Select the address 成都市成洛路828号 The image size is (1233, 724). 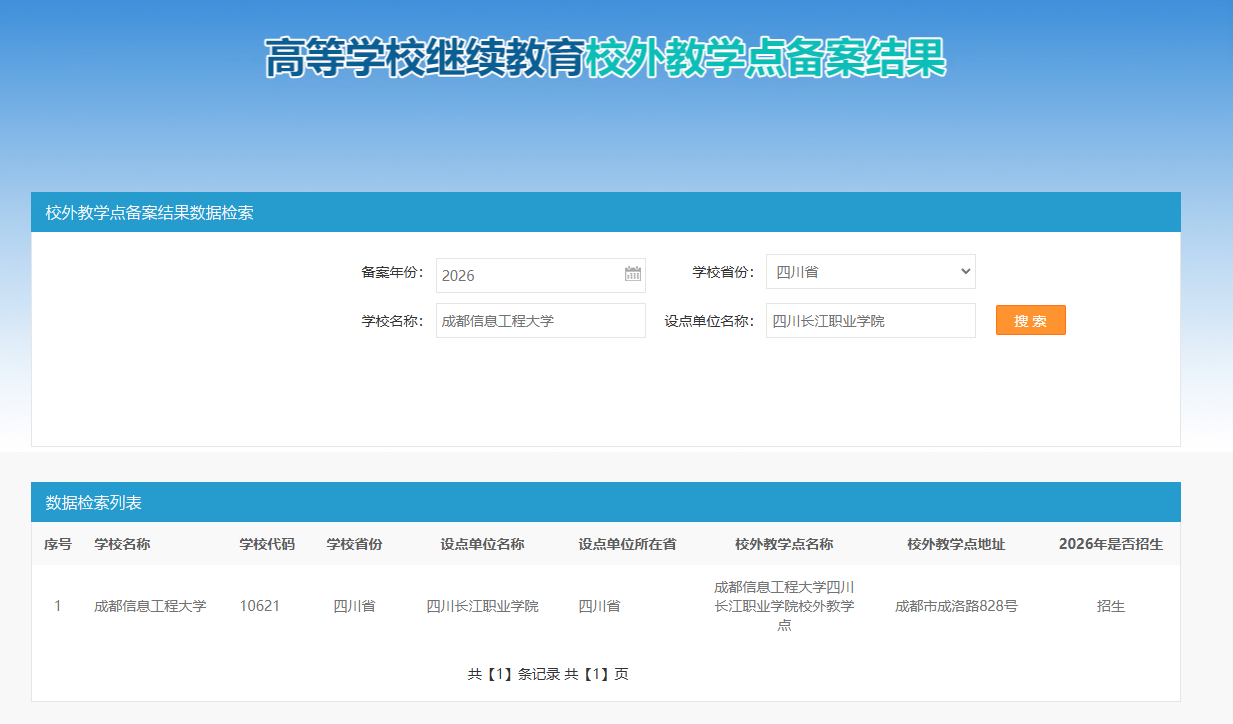click(956, 606)
